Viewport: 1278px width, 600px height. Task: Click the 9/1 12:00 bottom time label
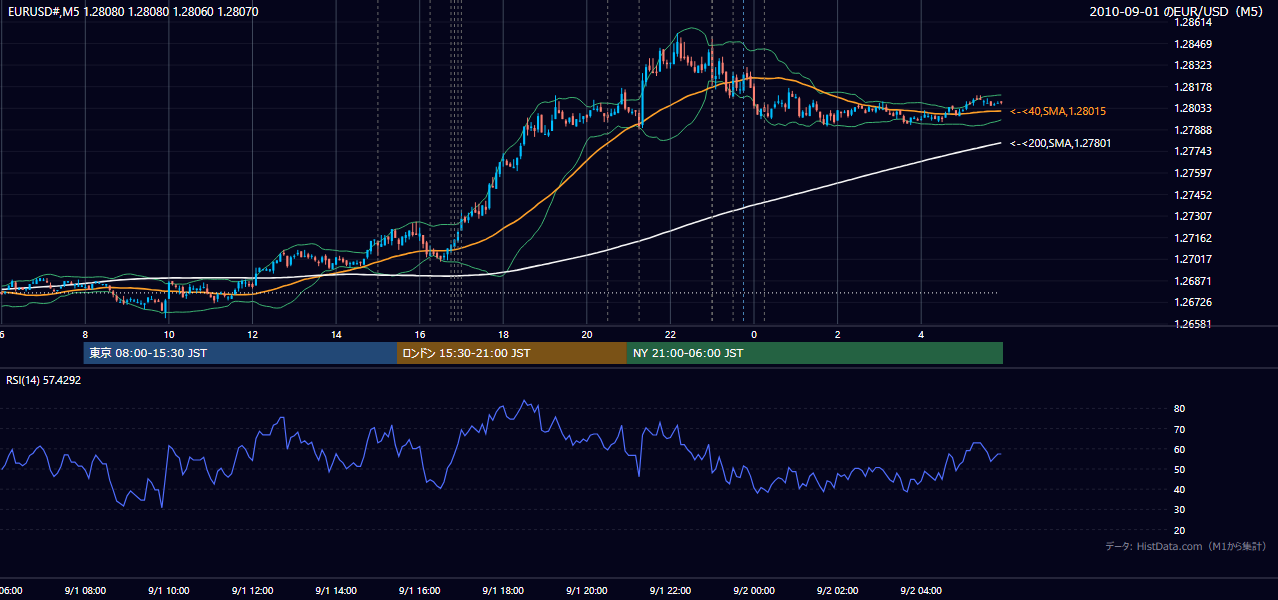tap(252, 591)
